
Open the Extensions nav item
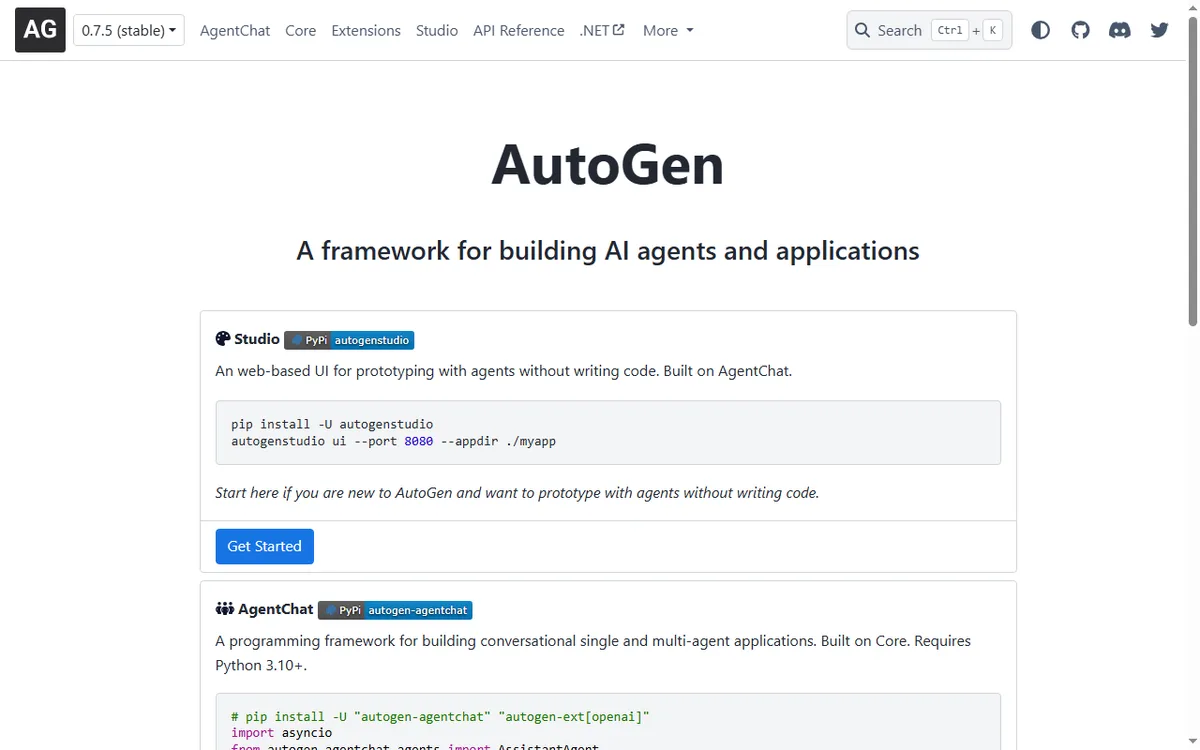pos(366,30)
